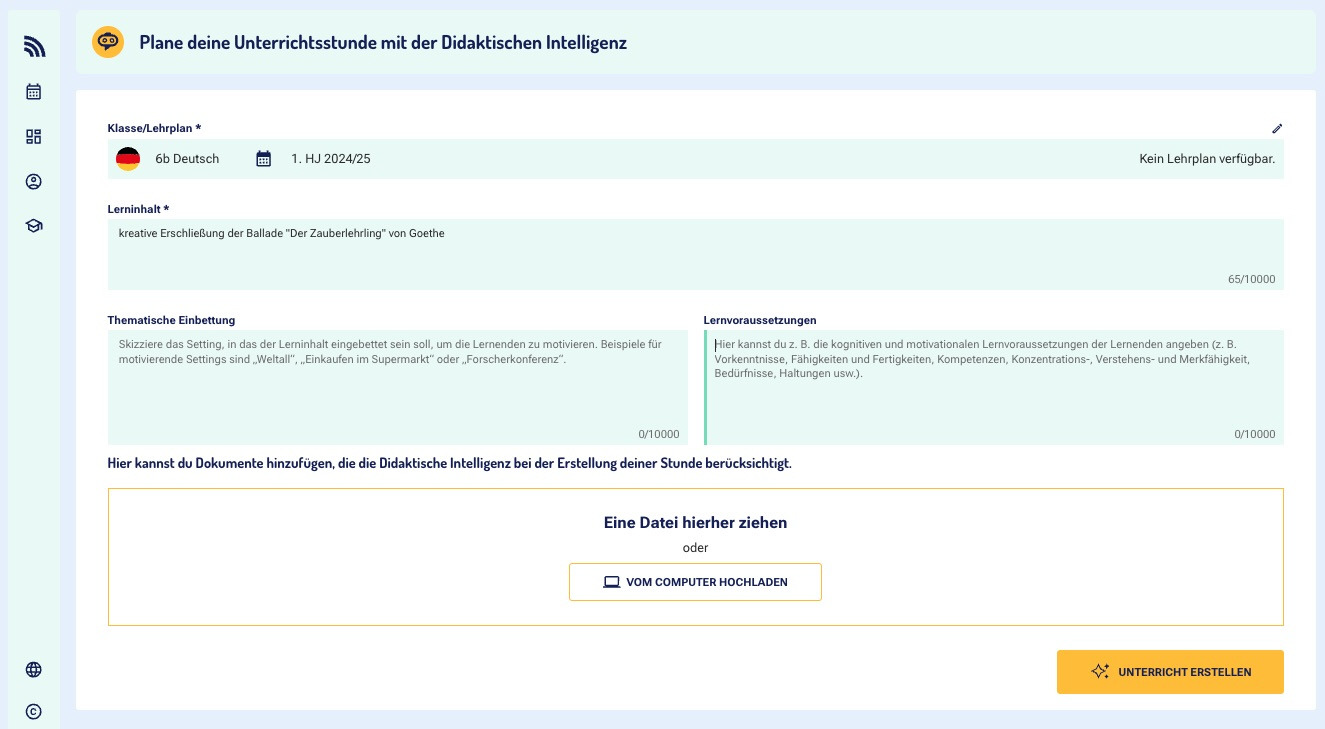The height and width of the screenshot is (729, 1325).
Task: Open the calendar page from sidebar
Action: tap(34, 92)
